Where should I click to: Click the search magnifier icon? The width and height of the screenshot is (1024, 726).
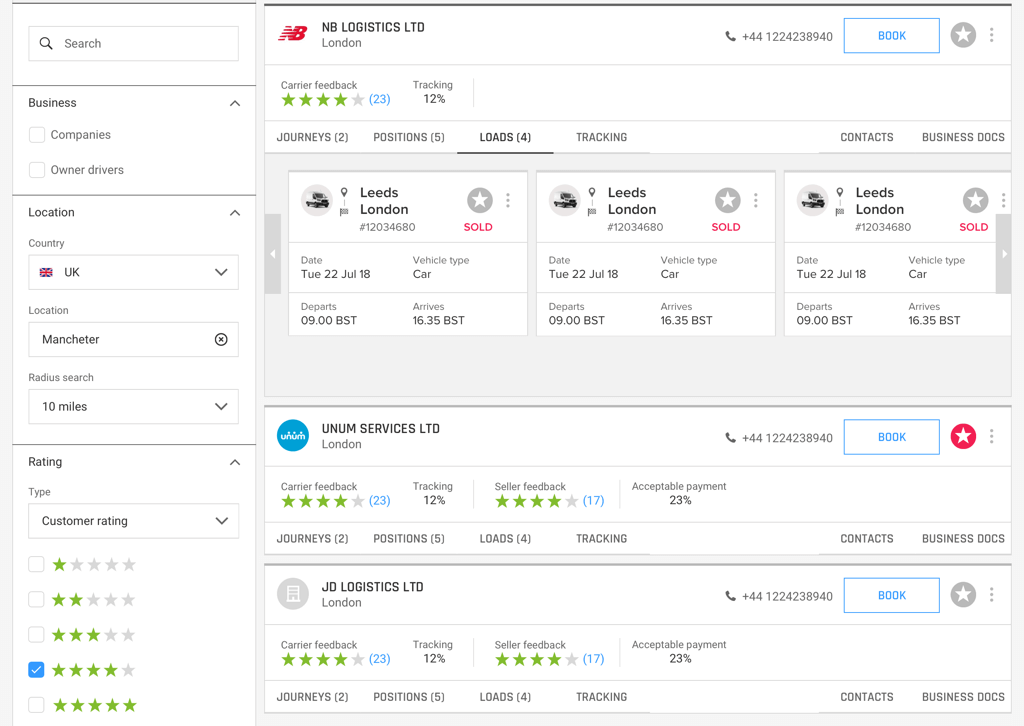tap(46, 43)
